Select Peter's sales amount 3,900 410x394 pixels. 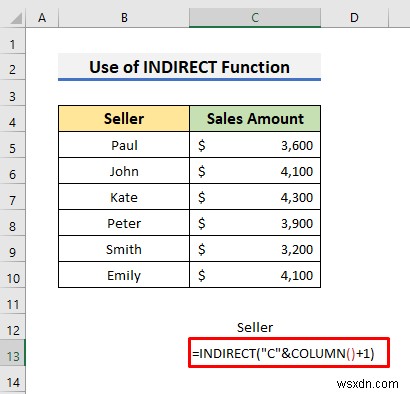[255, 223]
